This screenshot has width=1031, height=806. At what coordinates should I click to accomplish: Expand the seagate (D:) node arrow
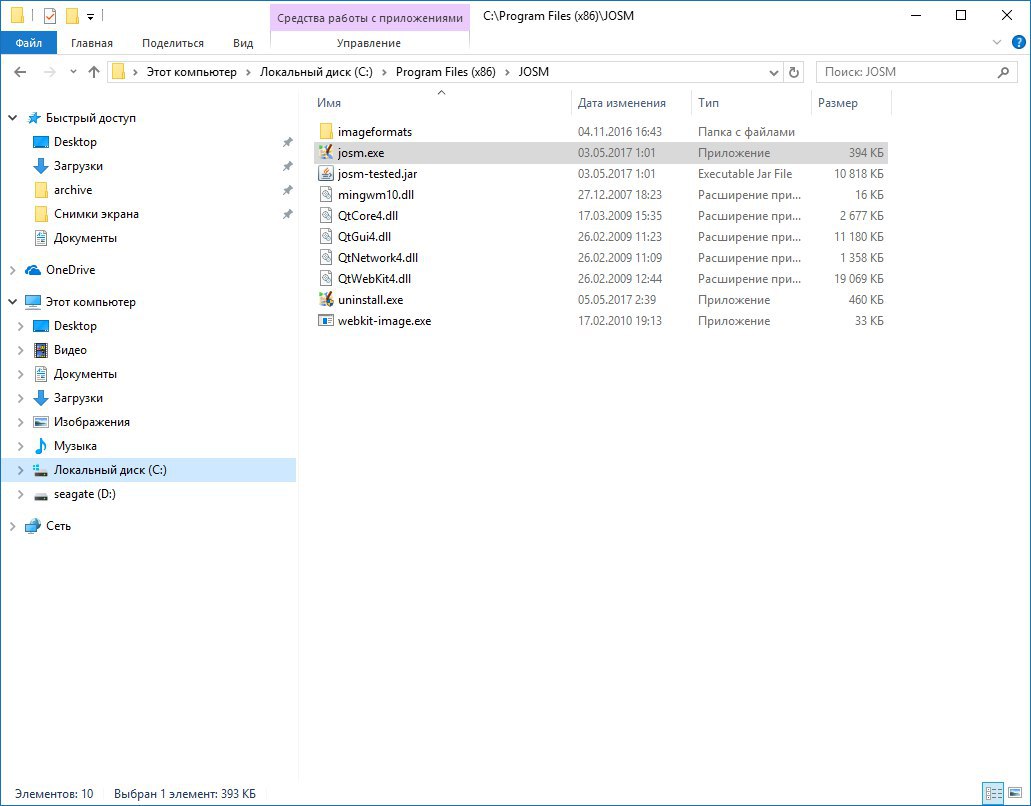point(20,494)
